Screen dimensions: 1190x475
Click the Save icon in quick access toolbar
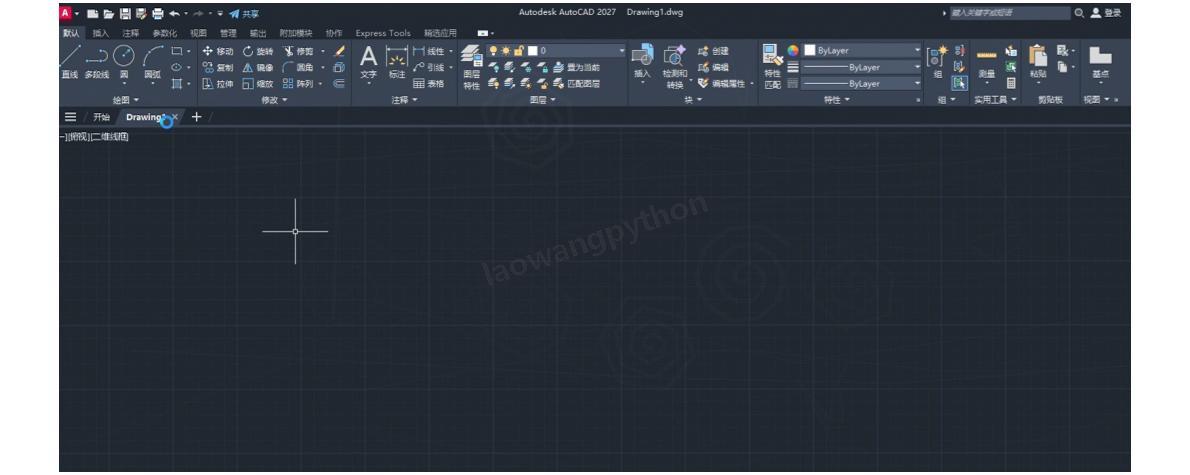point(124,14)
